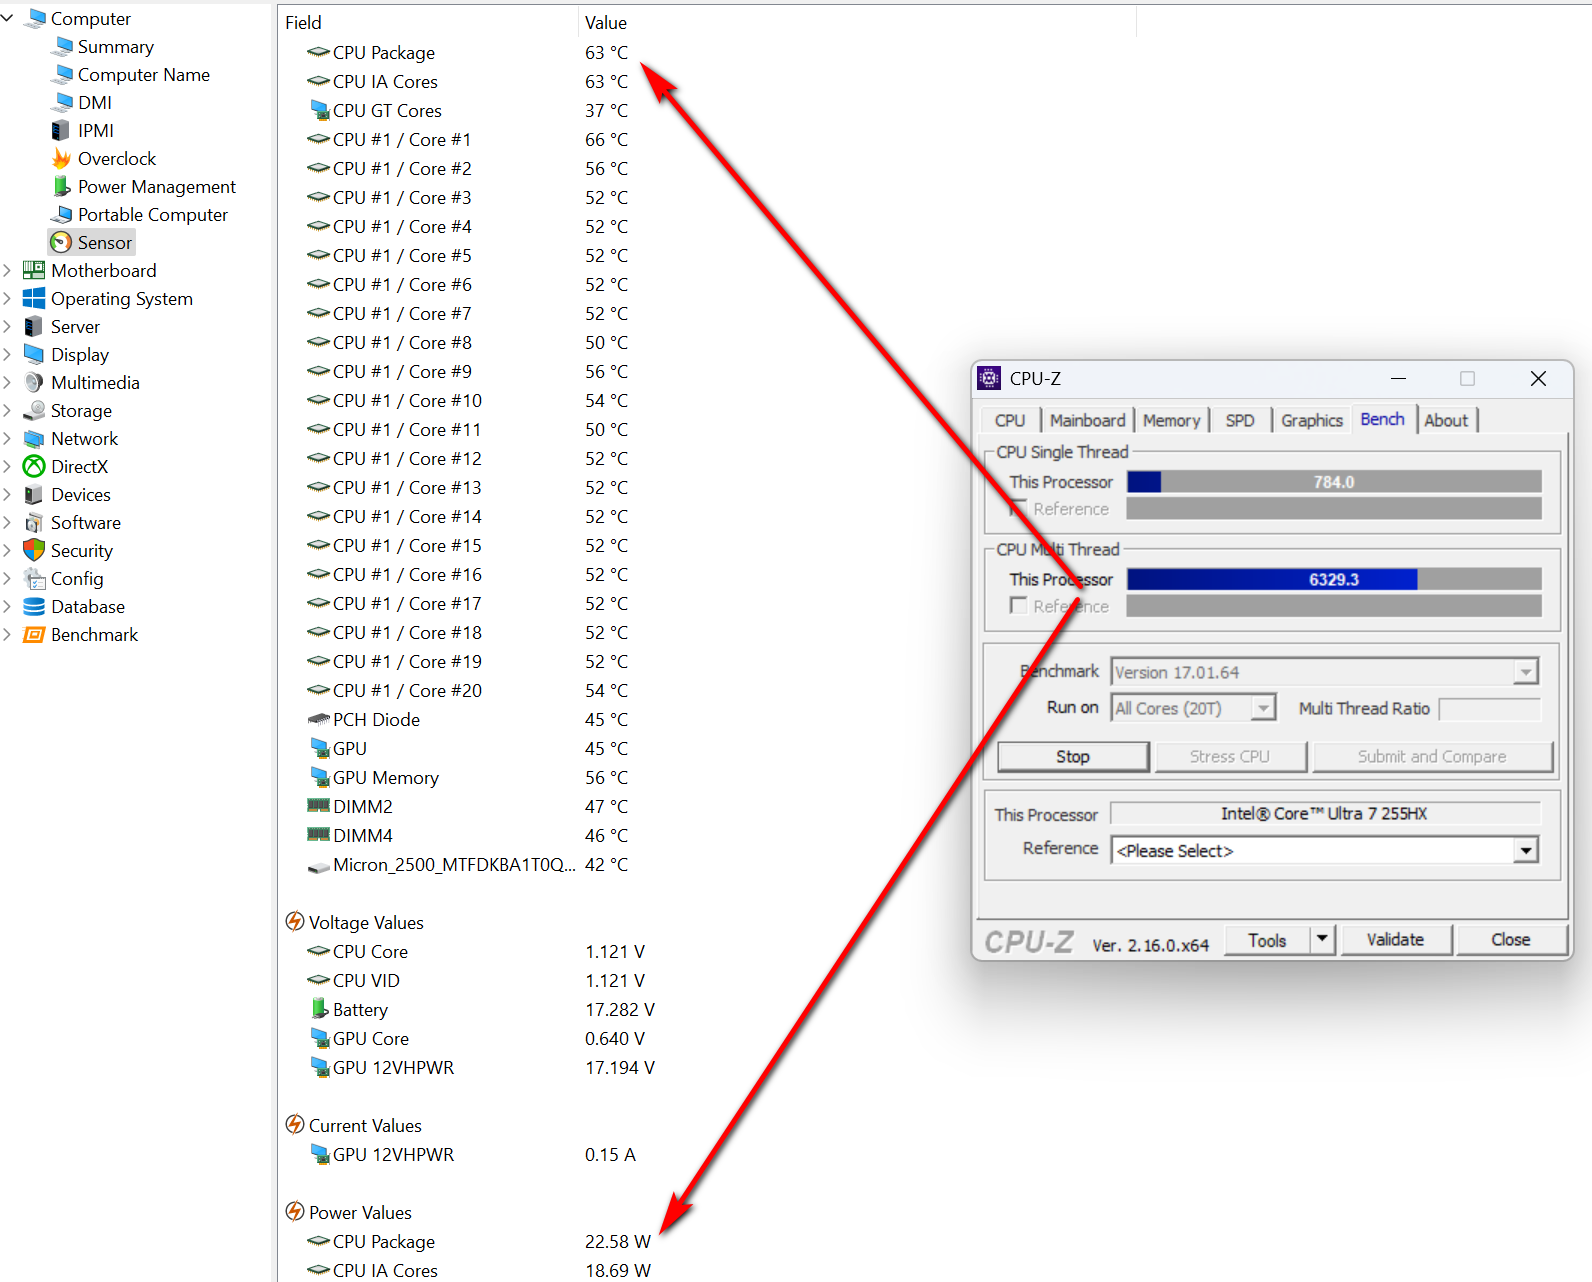Viewport: 1592px width, 1282px height.
Task: Click the Software icon
Action: [34, 522]
